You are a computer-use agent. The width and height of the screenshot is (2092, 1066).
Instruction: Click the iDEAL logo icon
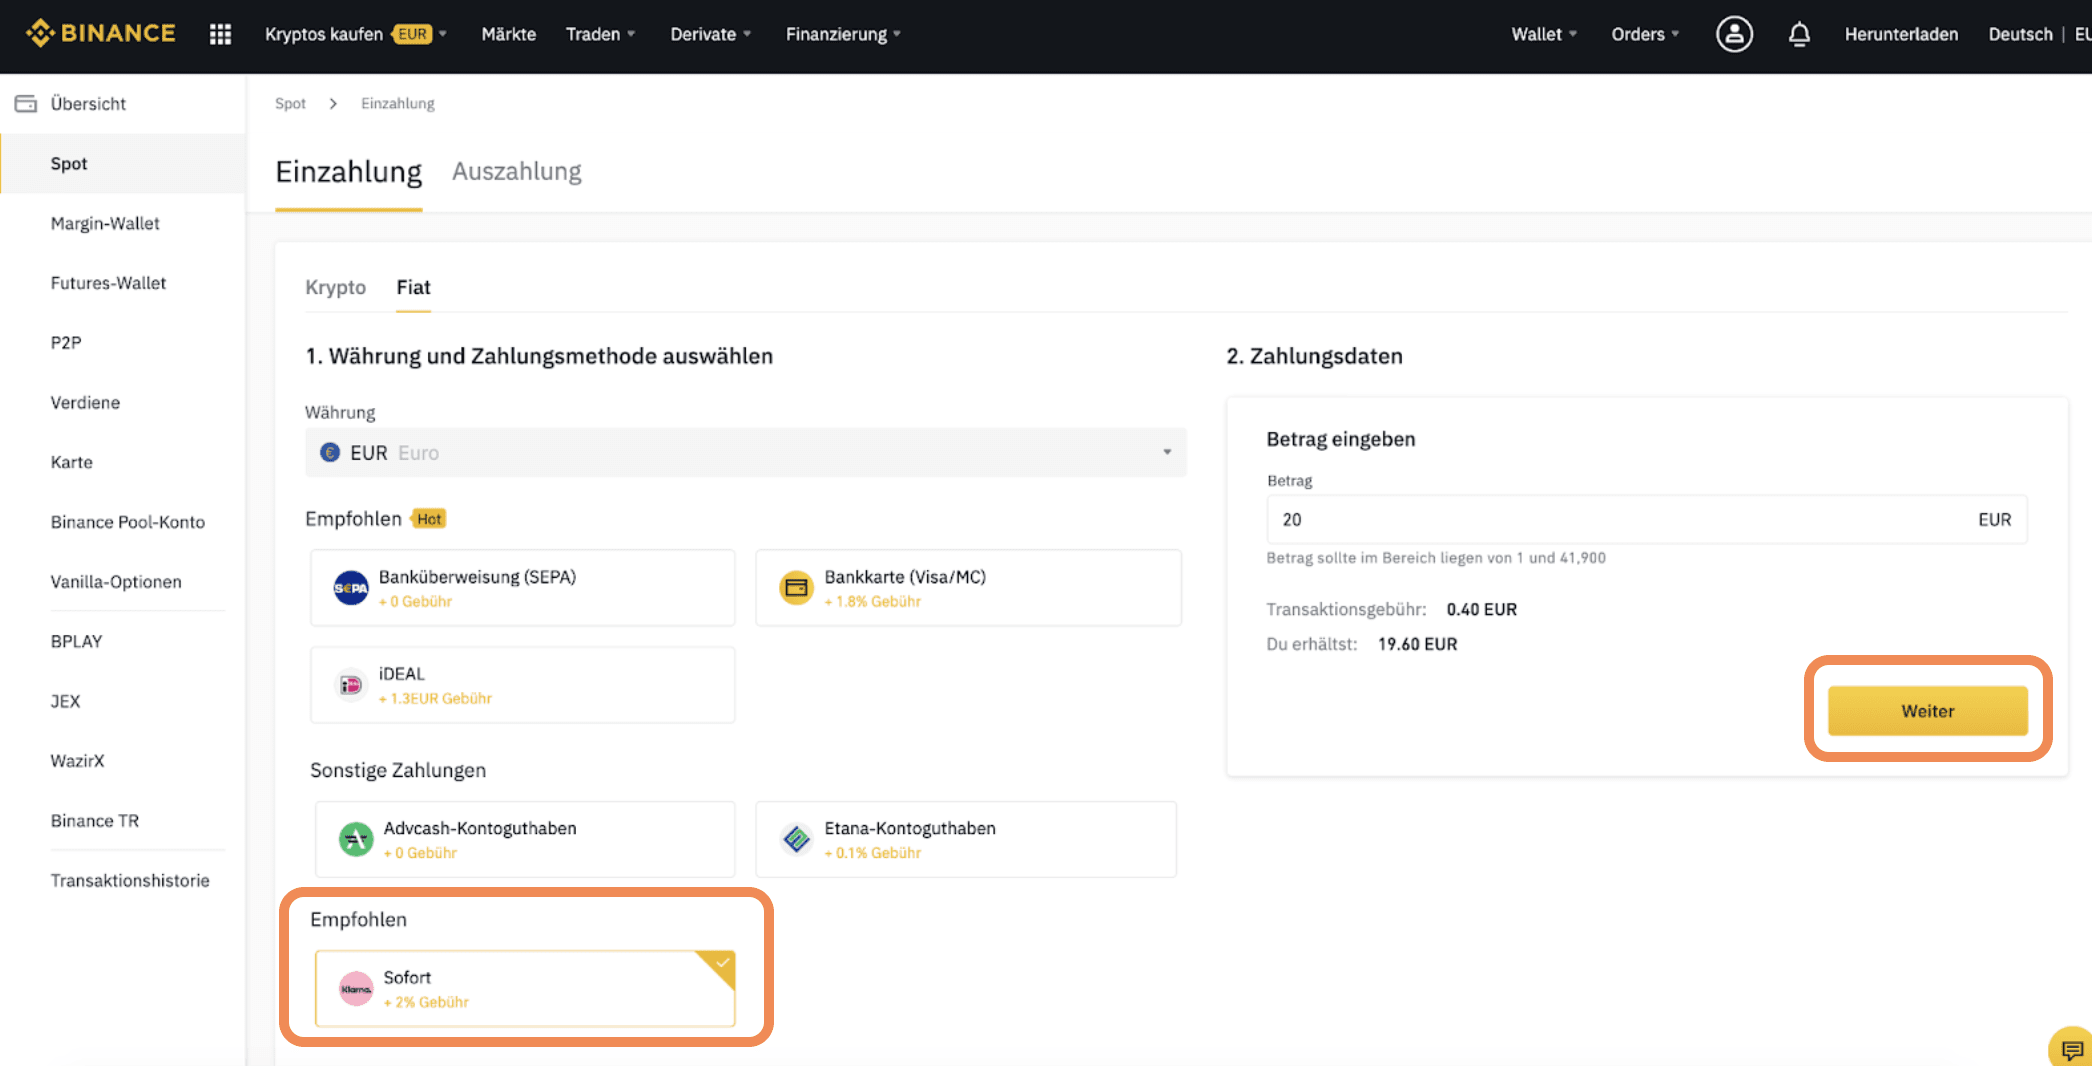[351, 685]
